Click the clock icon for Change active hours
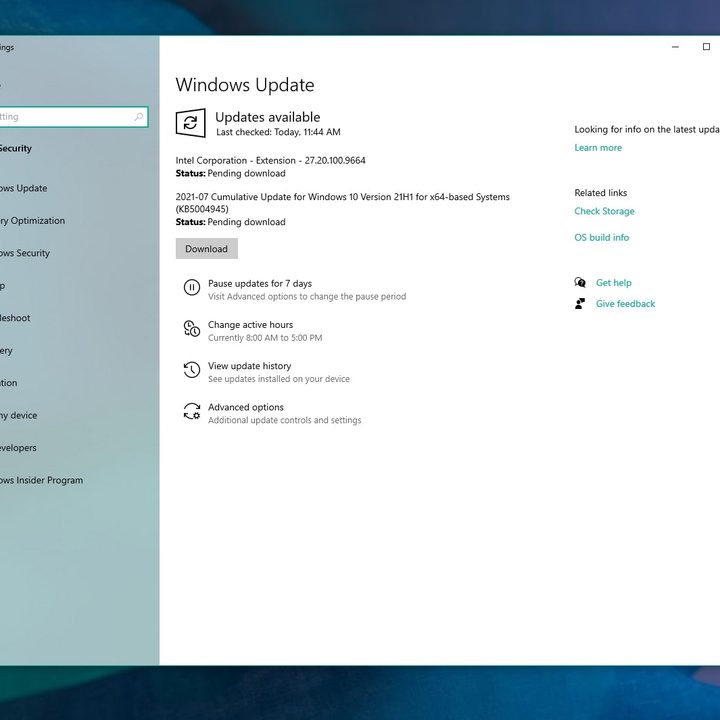 pos(191,329)
